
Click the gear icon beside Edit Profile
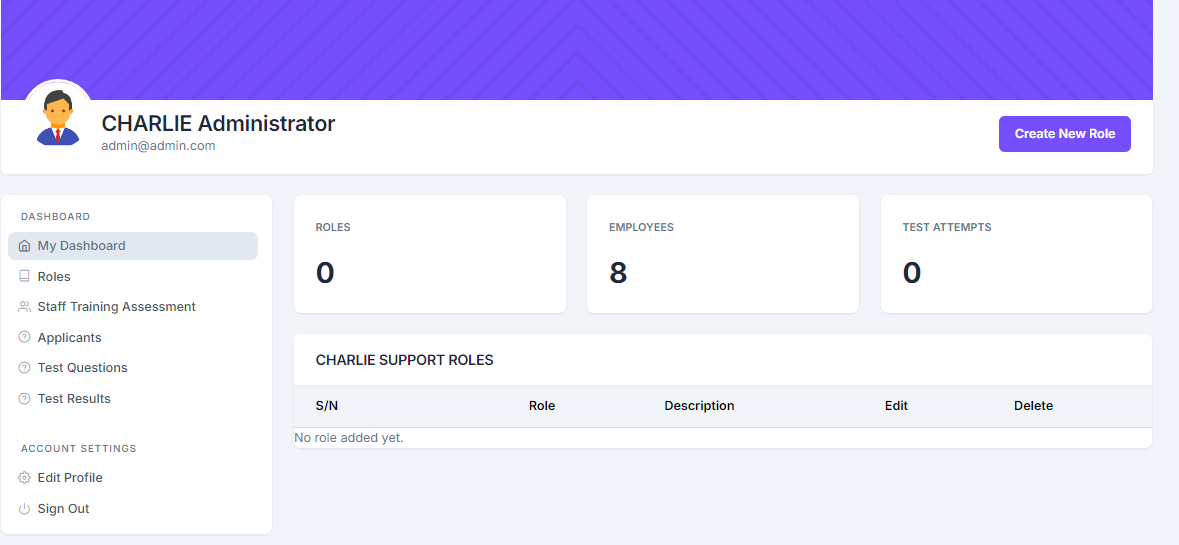click(25, 478)
